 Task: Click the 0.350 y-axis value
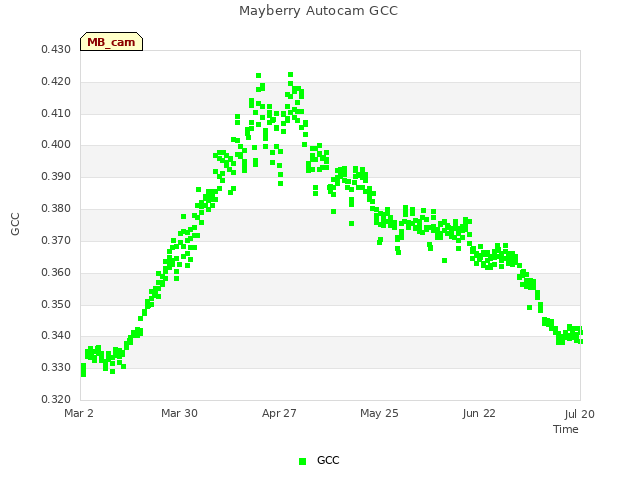click(x=56, y=304)
